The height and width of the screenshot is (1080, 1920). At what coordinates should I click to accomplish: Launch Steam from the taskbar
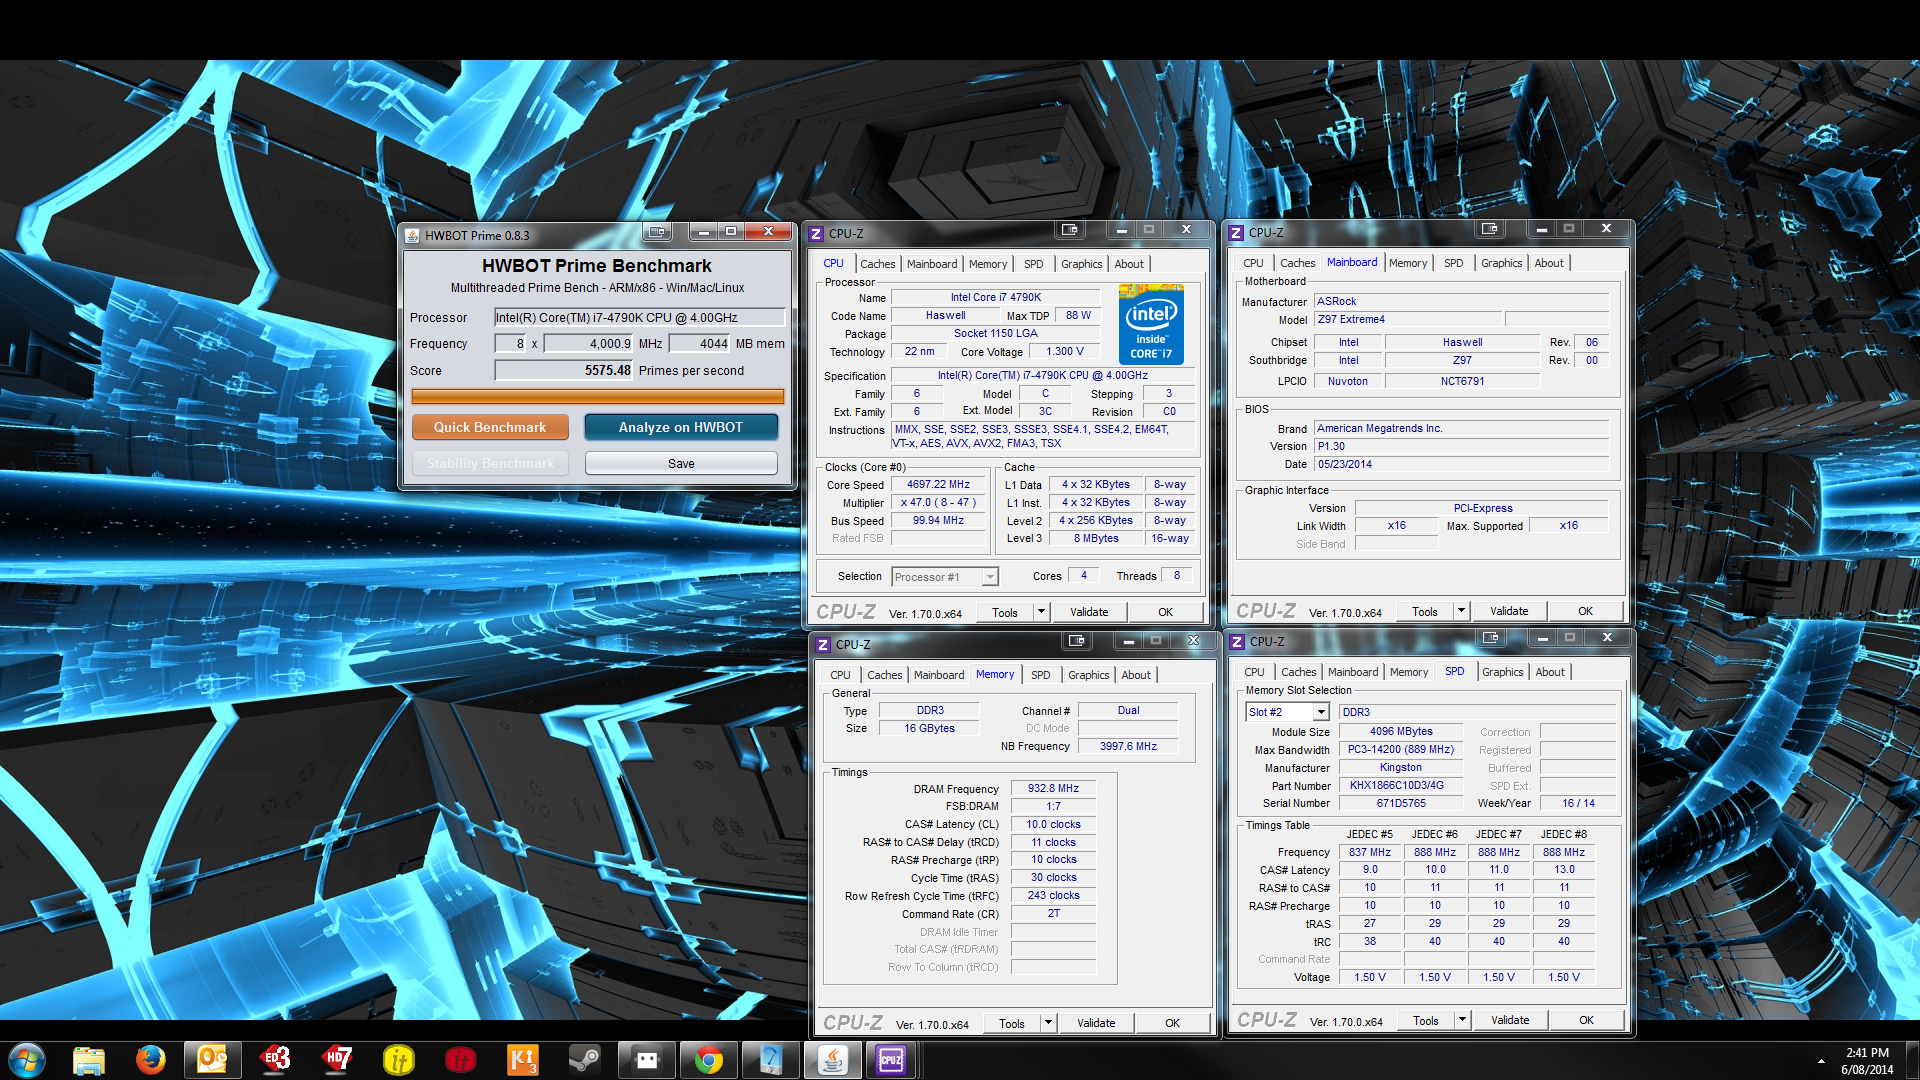point(585,1059)
